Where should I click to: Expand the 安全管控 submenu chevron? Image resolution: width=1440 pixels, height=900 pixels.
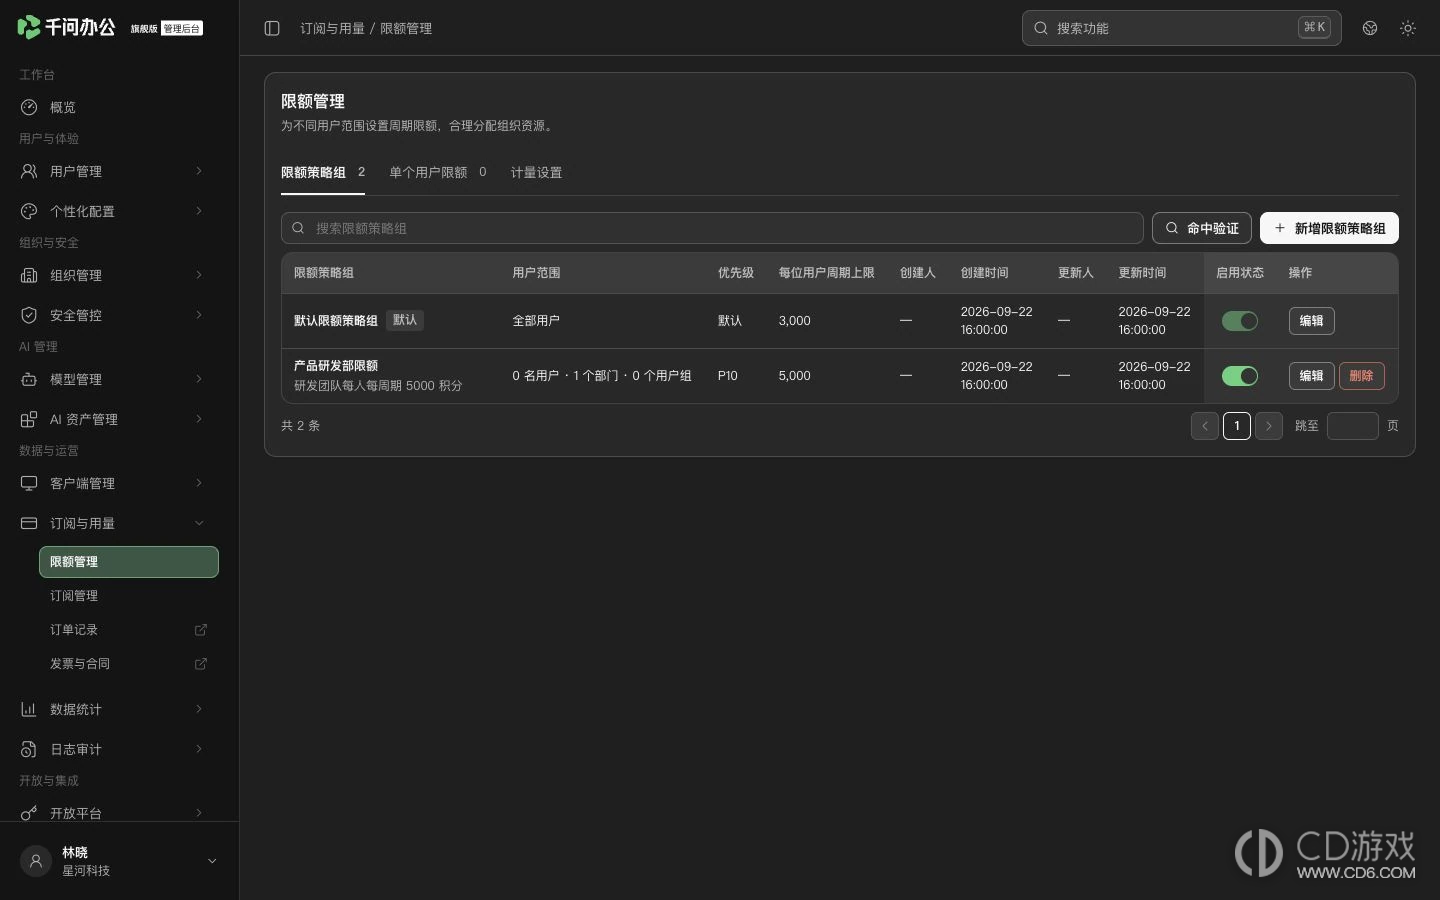click(x=199, y=315)
